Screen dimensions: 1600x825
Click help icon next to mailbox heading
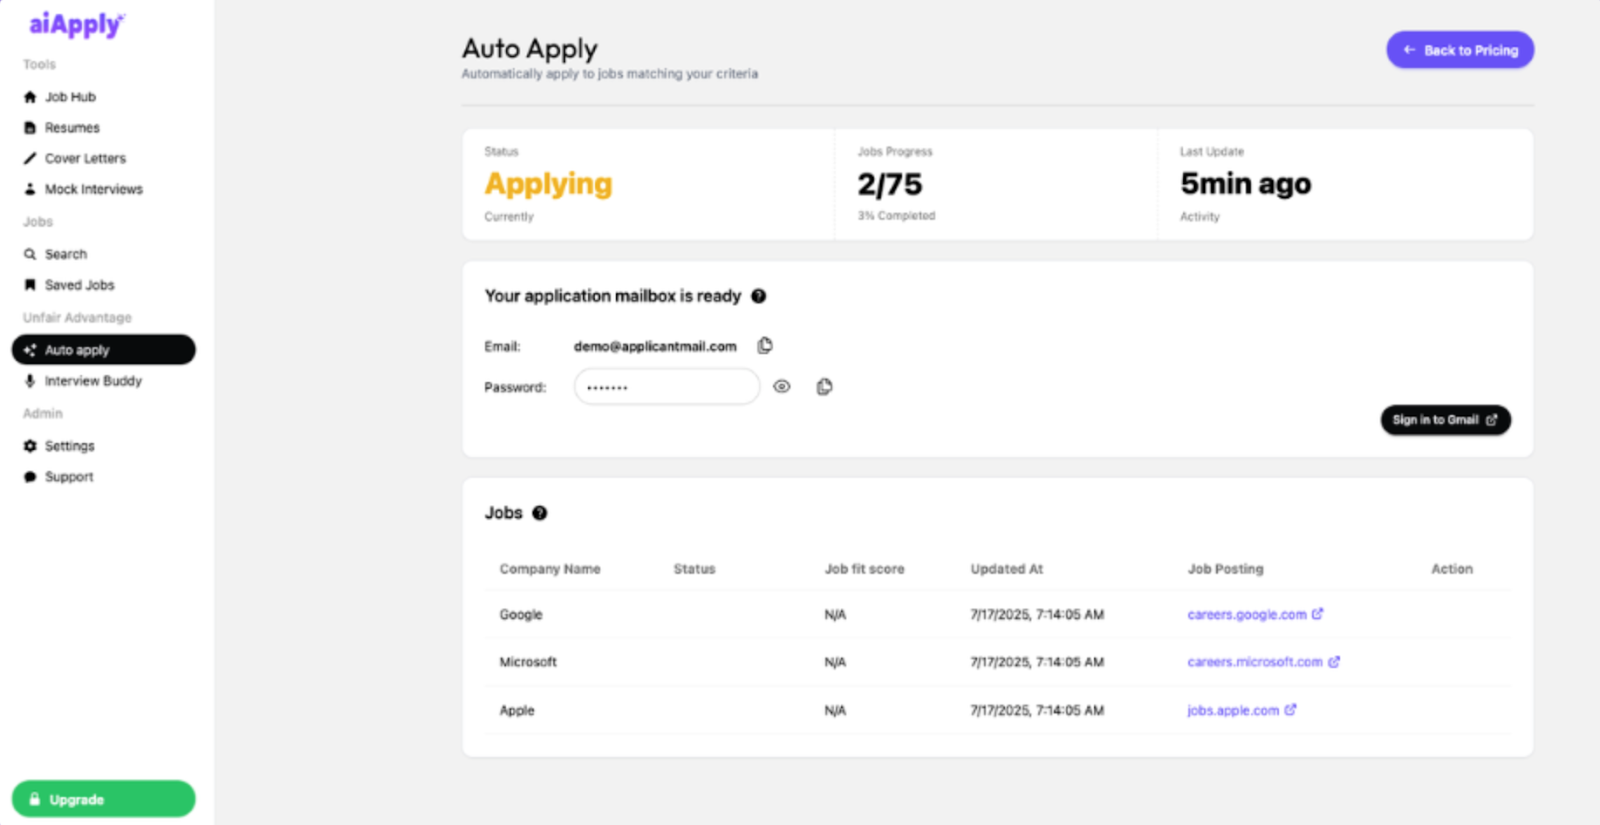tap(759, 296)
